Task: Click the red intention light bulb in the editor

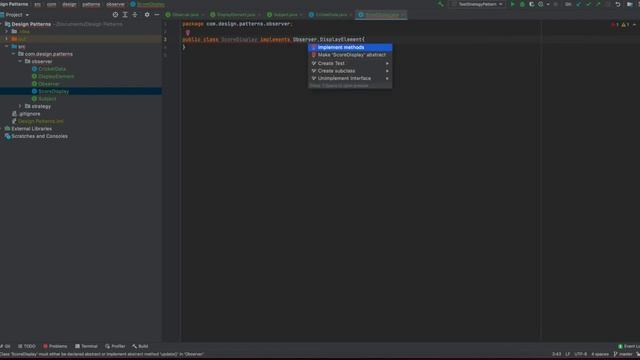Action: [187, 33]
